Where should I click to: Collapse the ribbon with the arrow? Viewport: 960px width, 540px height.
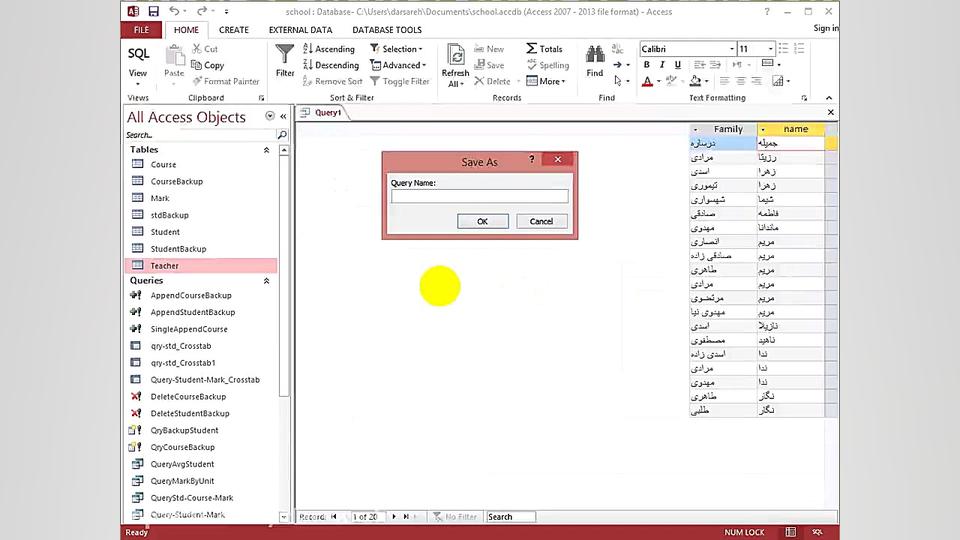pos(829,98)
